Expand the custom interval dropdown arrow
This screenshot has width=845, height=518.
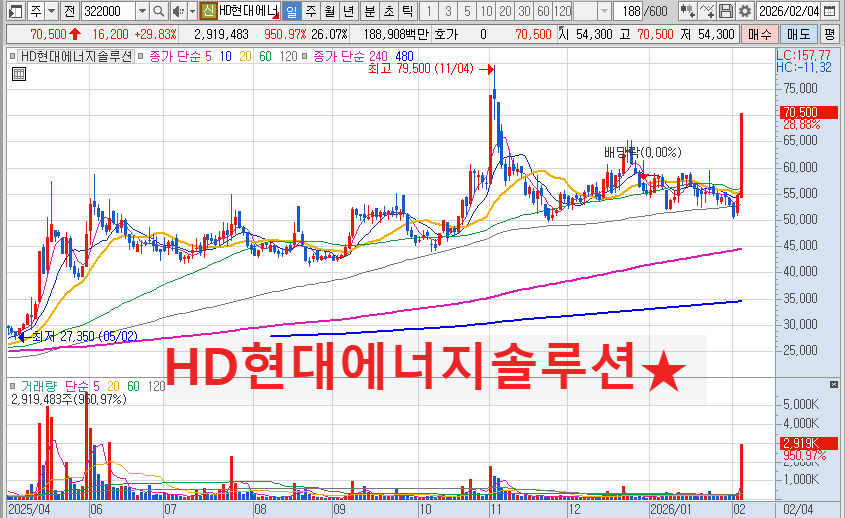coord(605,11)
